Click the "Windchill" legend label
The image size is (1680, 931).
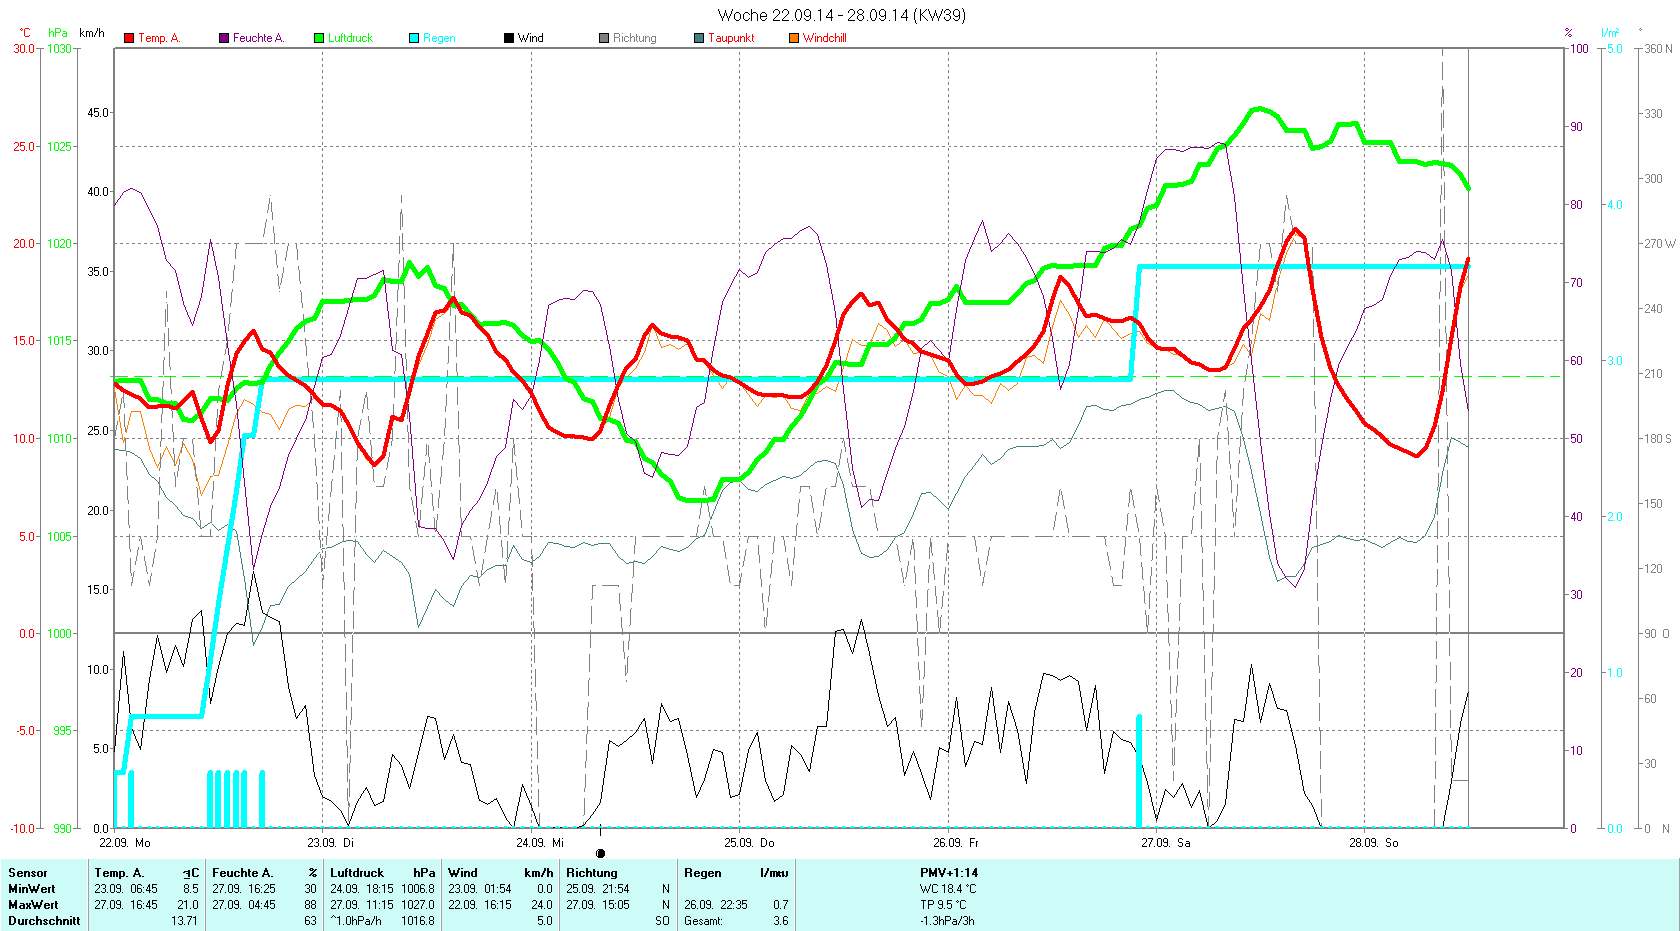pyautogui.click(x=825, y=38)
